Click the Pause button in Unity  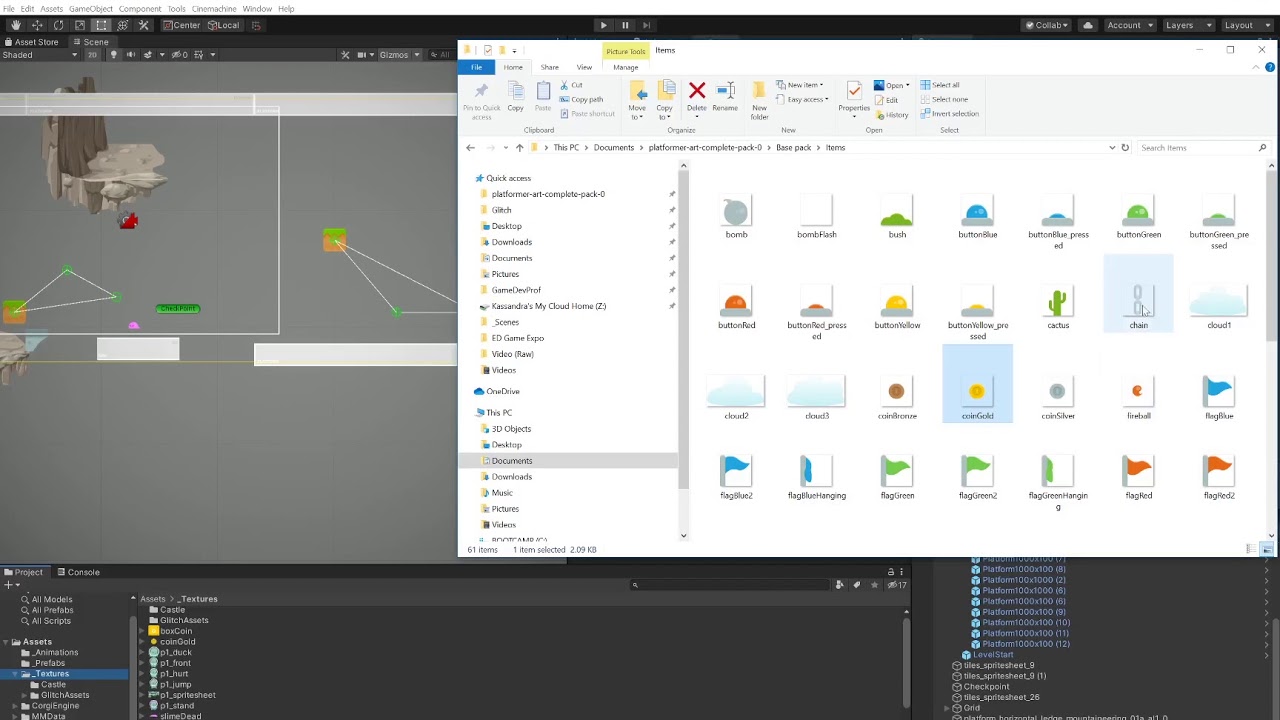tap(625, 25)
